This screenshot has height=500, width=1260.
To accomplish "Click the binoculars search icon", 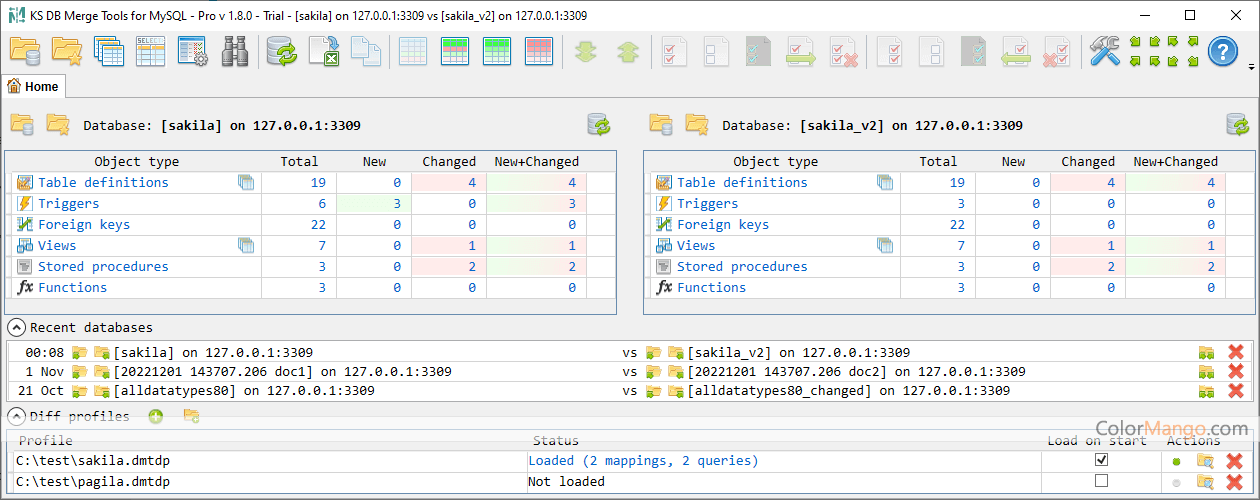I will coord(235,51).
